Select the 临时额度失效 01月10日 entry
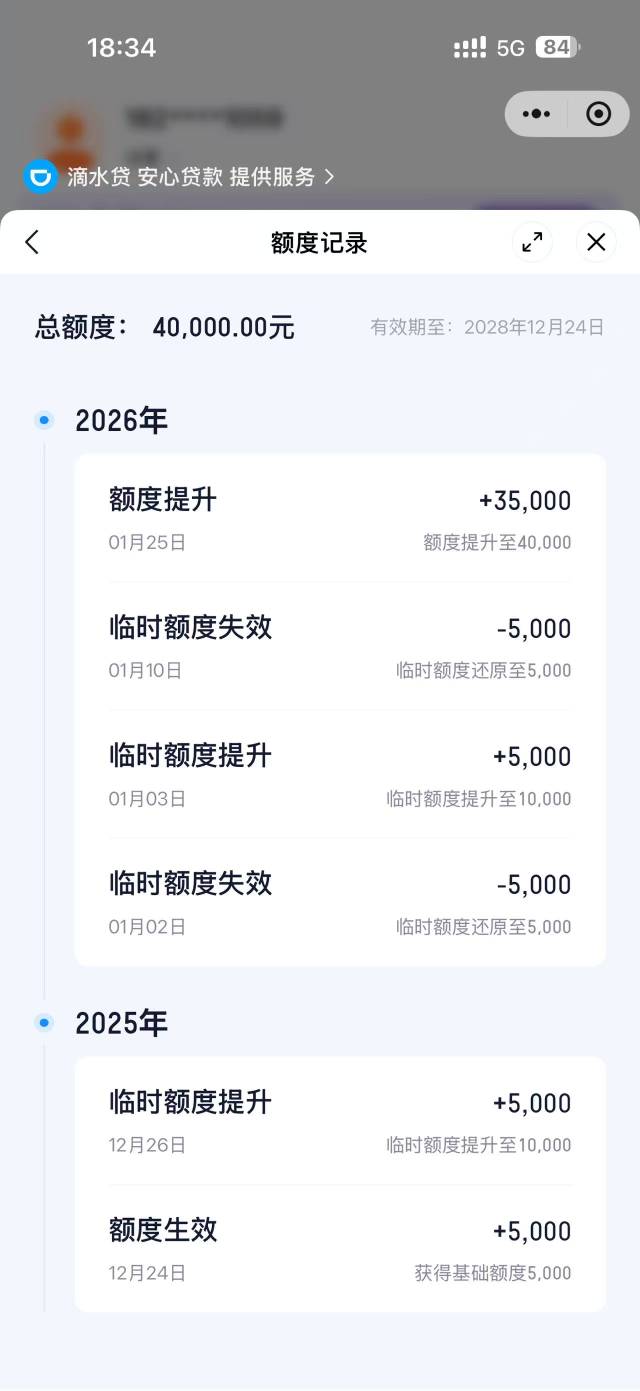Image resolution: width=640 pixels, height=1391 pixels. 340,647
